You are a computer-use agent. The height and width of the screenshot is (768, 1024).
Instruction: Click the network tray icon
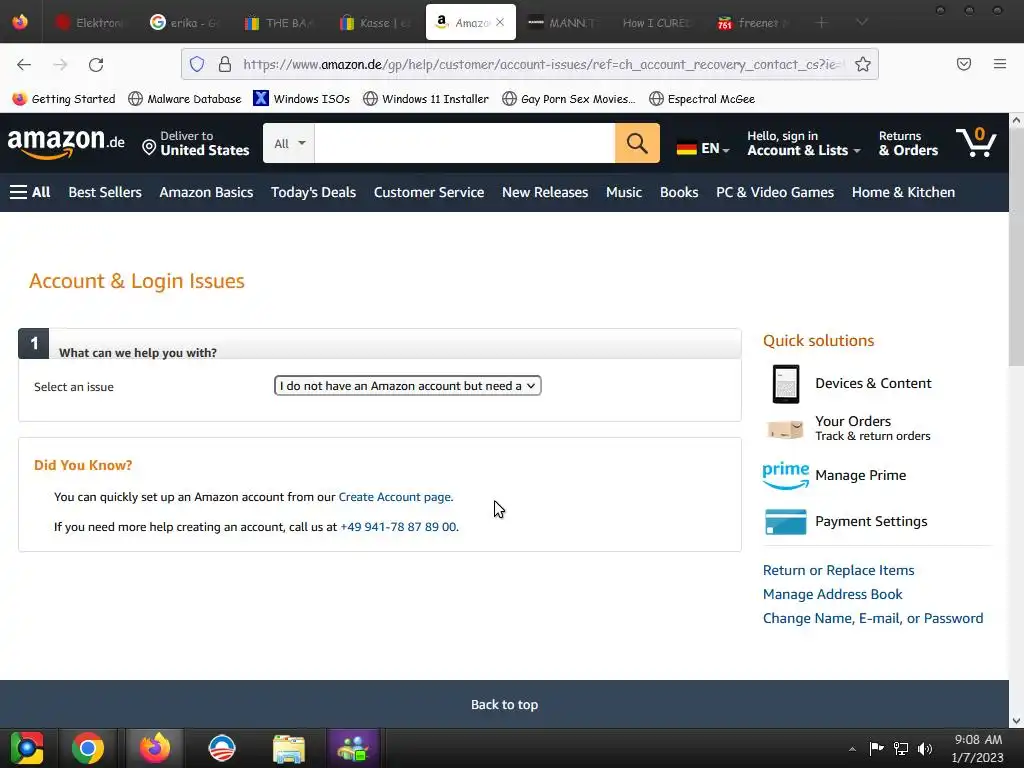[901, 748]
